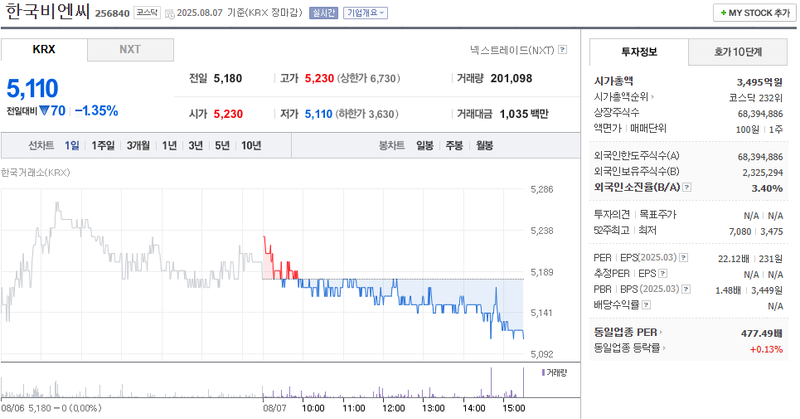Select the 3개월 line chart period
800x419 pixels.
coord(138,145)
